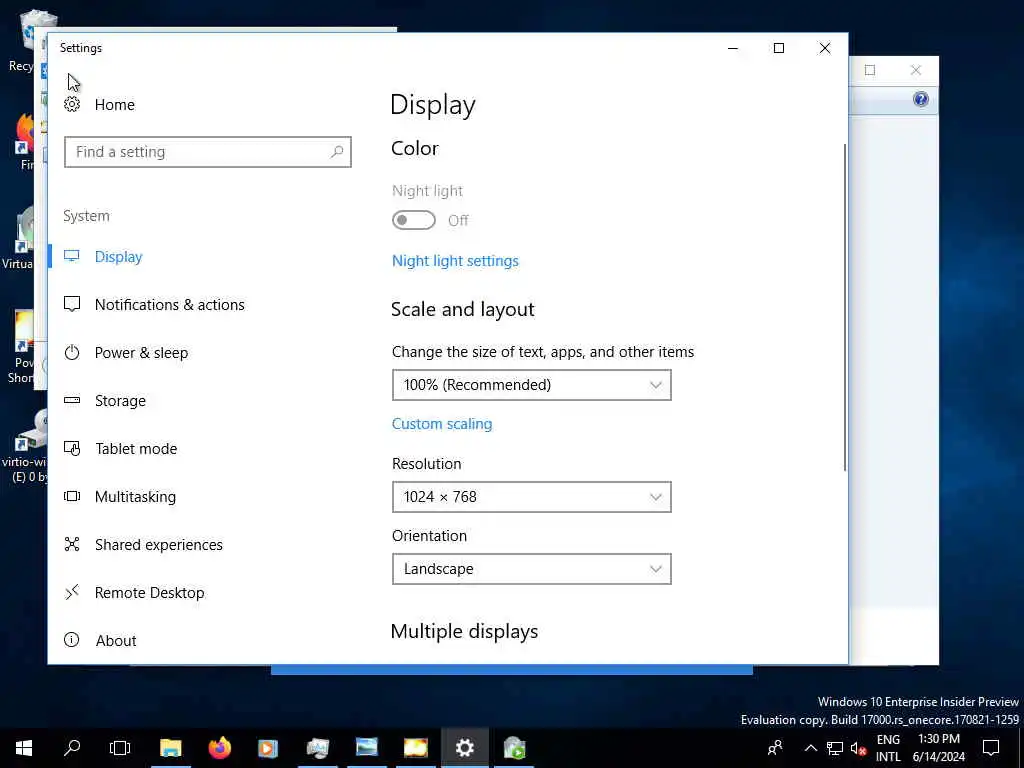Screen dimensions: 1024x768
Task: Click the Custom scaling link
Action: 442,424
